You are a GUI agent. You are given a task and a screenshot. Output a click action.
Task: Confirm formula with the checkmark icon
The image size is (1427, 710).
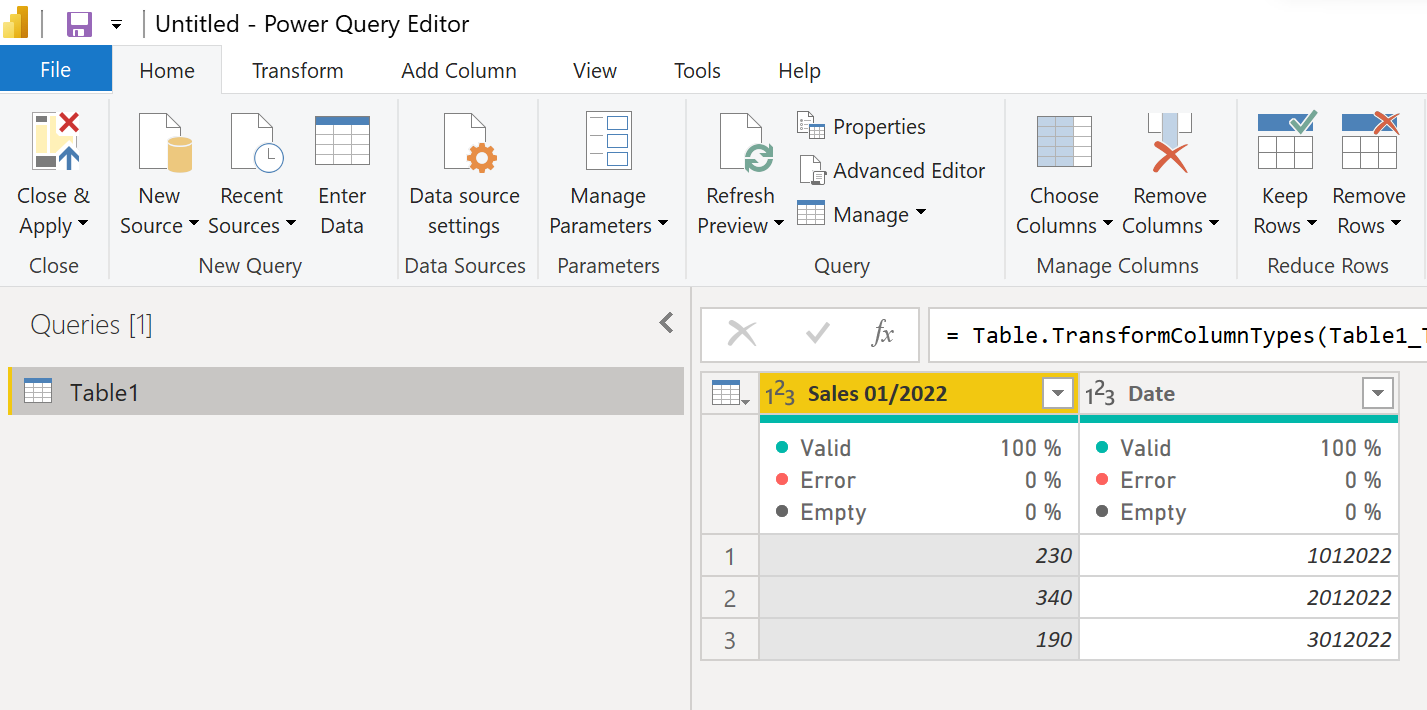818,334
